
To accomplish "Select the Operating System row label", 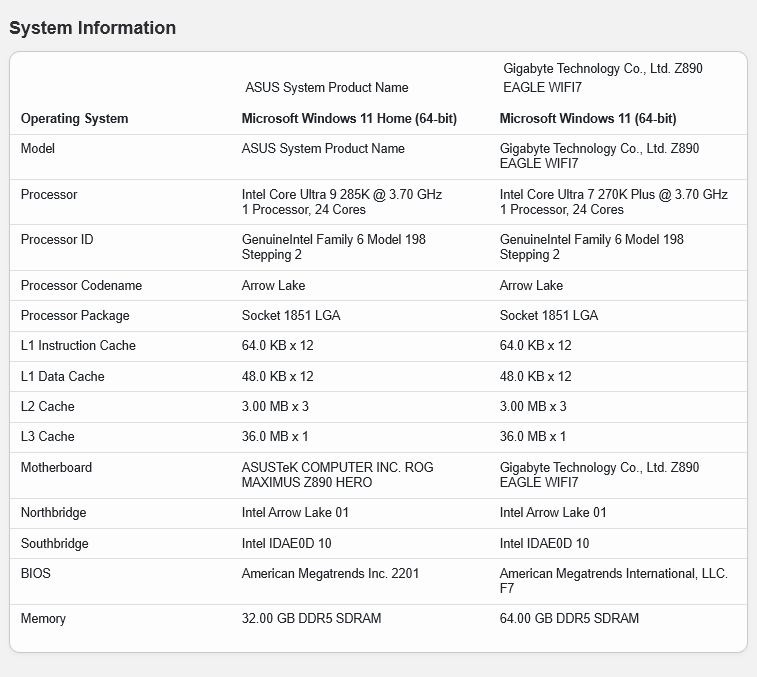I will [x=74, y=118].
